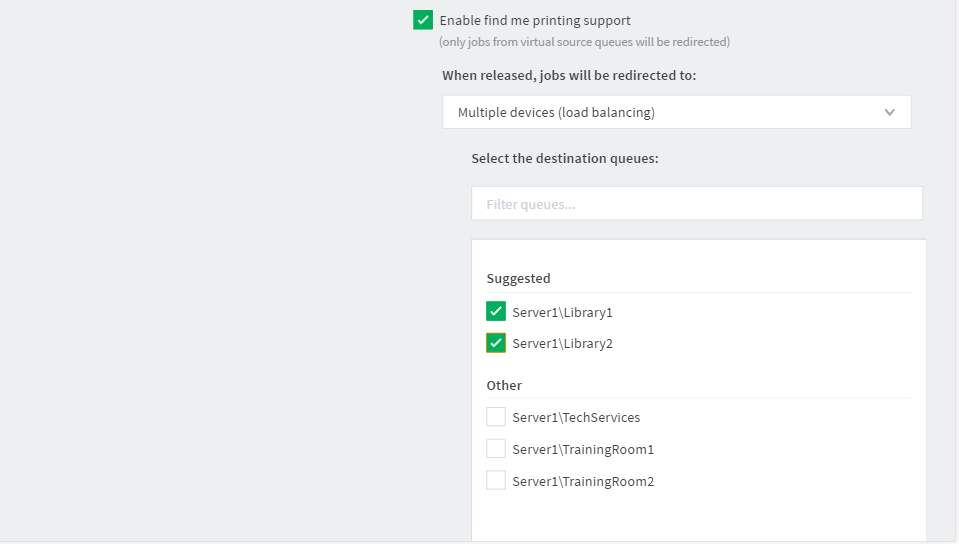Click the Other section heading
959x544 pixels.
point(504,385)
